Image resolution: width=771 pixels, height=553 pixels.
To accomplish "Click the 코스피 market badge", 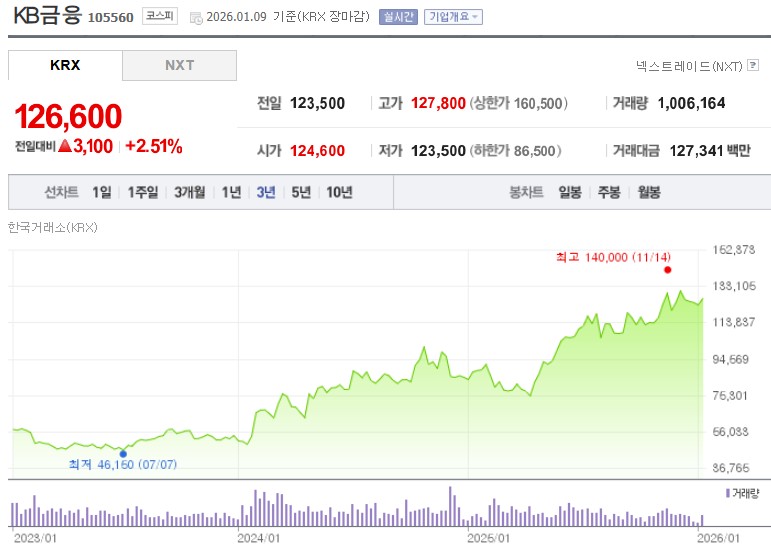I will coord(160,16).
